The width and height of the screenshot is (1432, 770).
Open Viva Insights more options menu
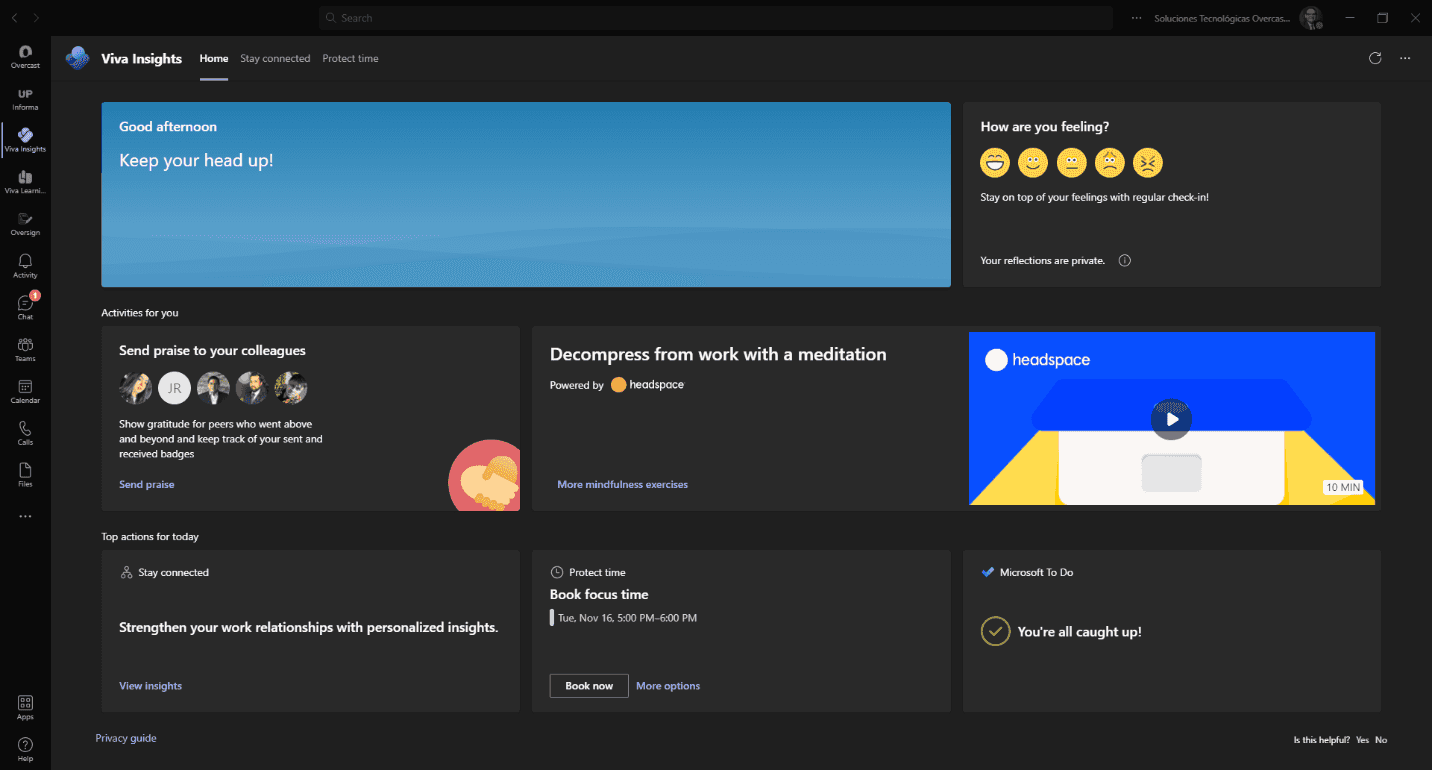(x=1405, y=58)
